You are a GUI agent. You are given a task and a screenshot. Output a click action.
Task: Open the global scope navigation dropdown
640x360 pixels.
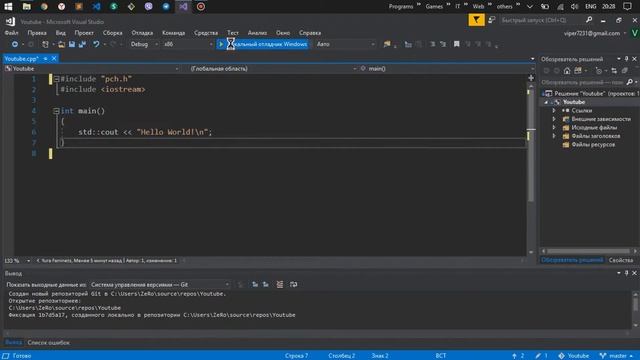pyautogui.click(x=273, y=69)
